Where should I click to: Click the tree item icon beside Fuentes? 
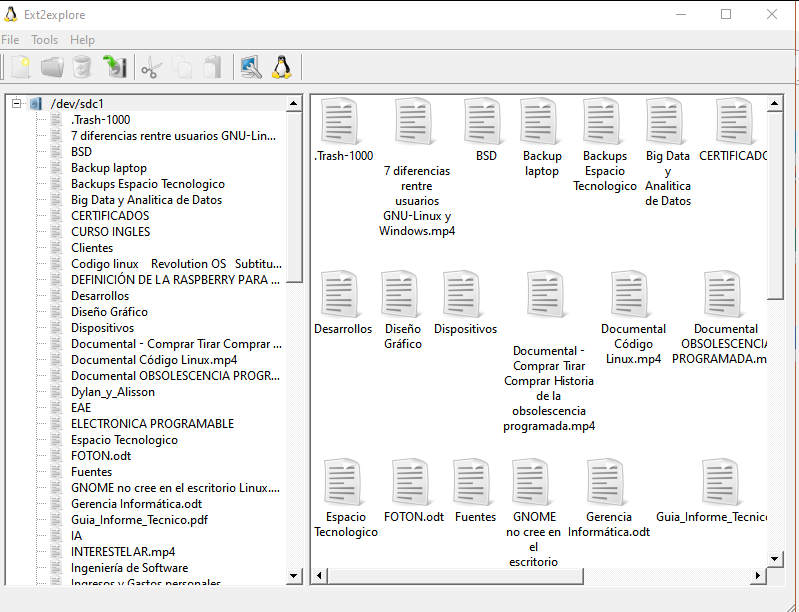pos(56,472)
